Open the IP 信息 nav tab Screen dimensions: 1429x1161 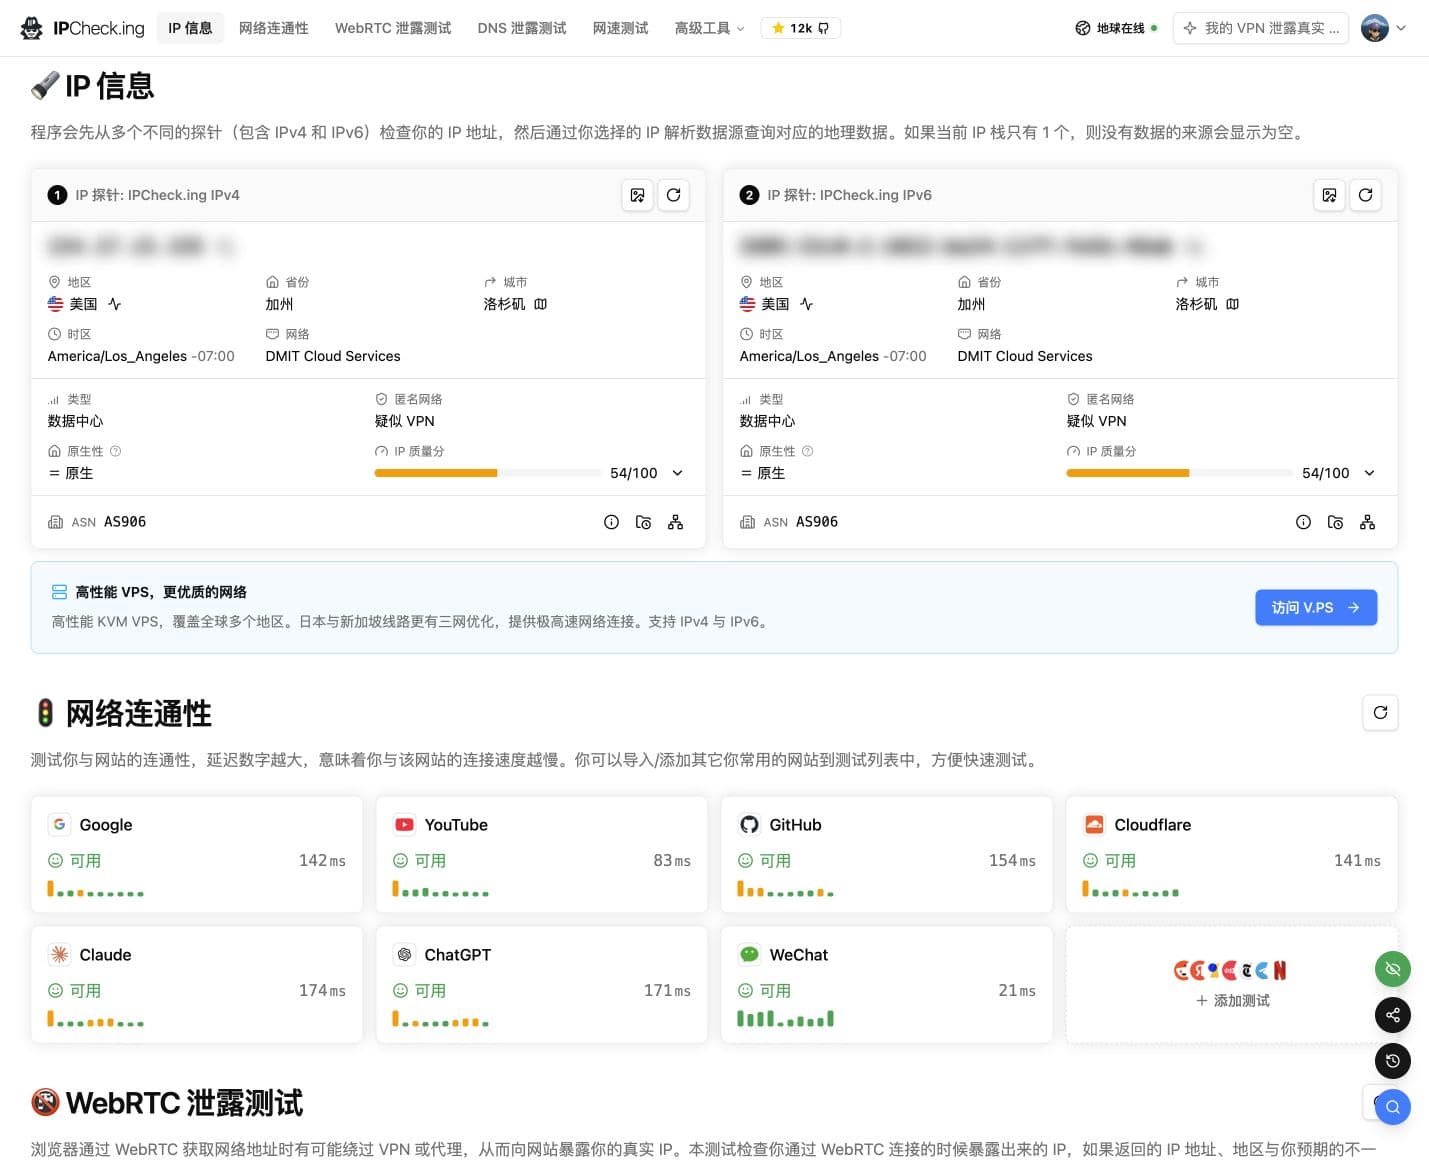190,28
